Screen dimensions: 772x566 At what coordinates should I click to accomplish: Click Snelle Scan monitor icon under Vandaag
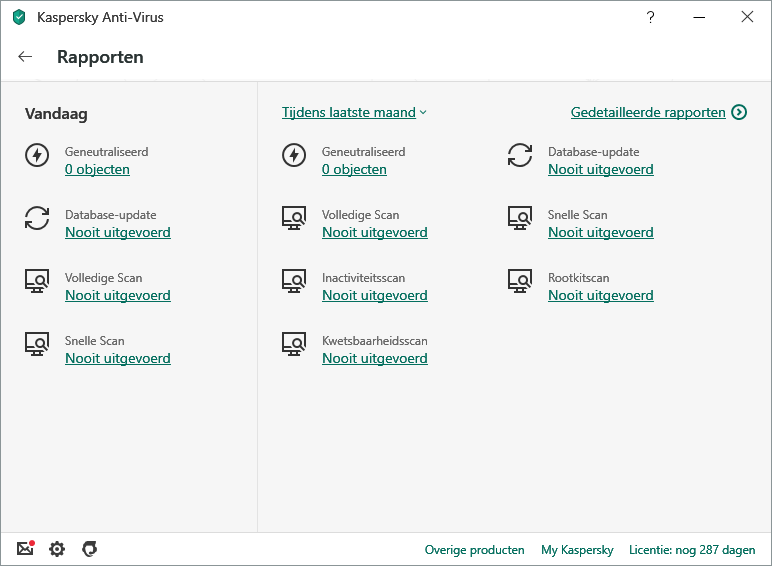point(37,344)
